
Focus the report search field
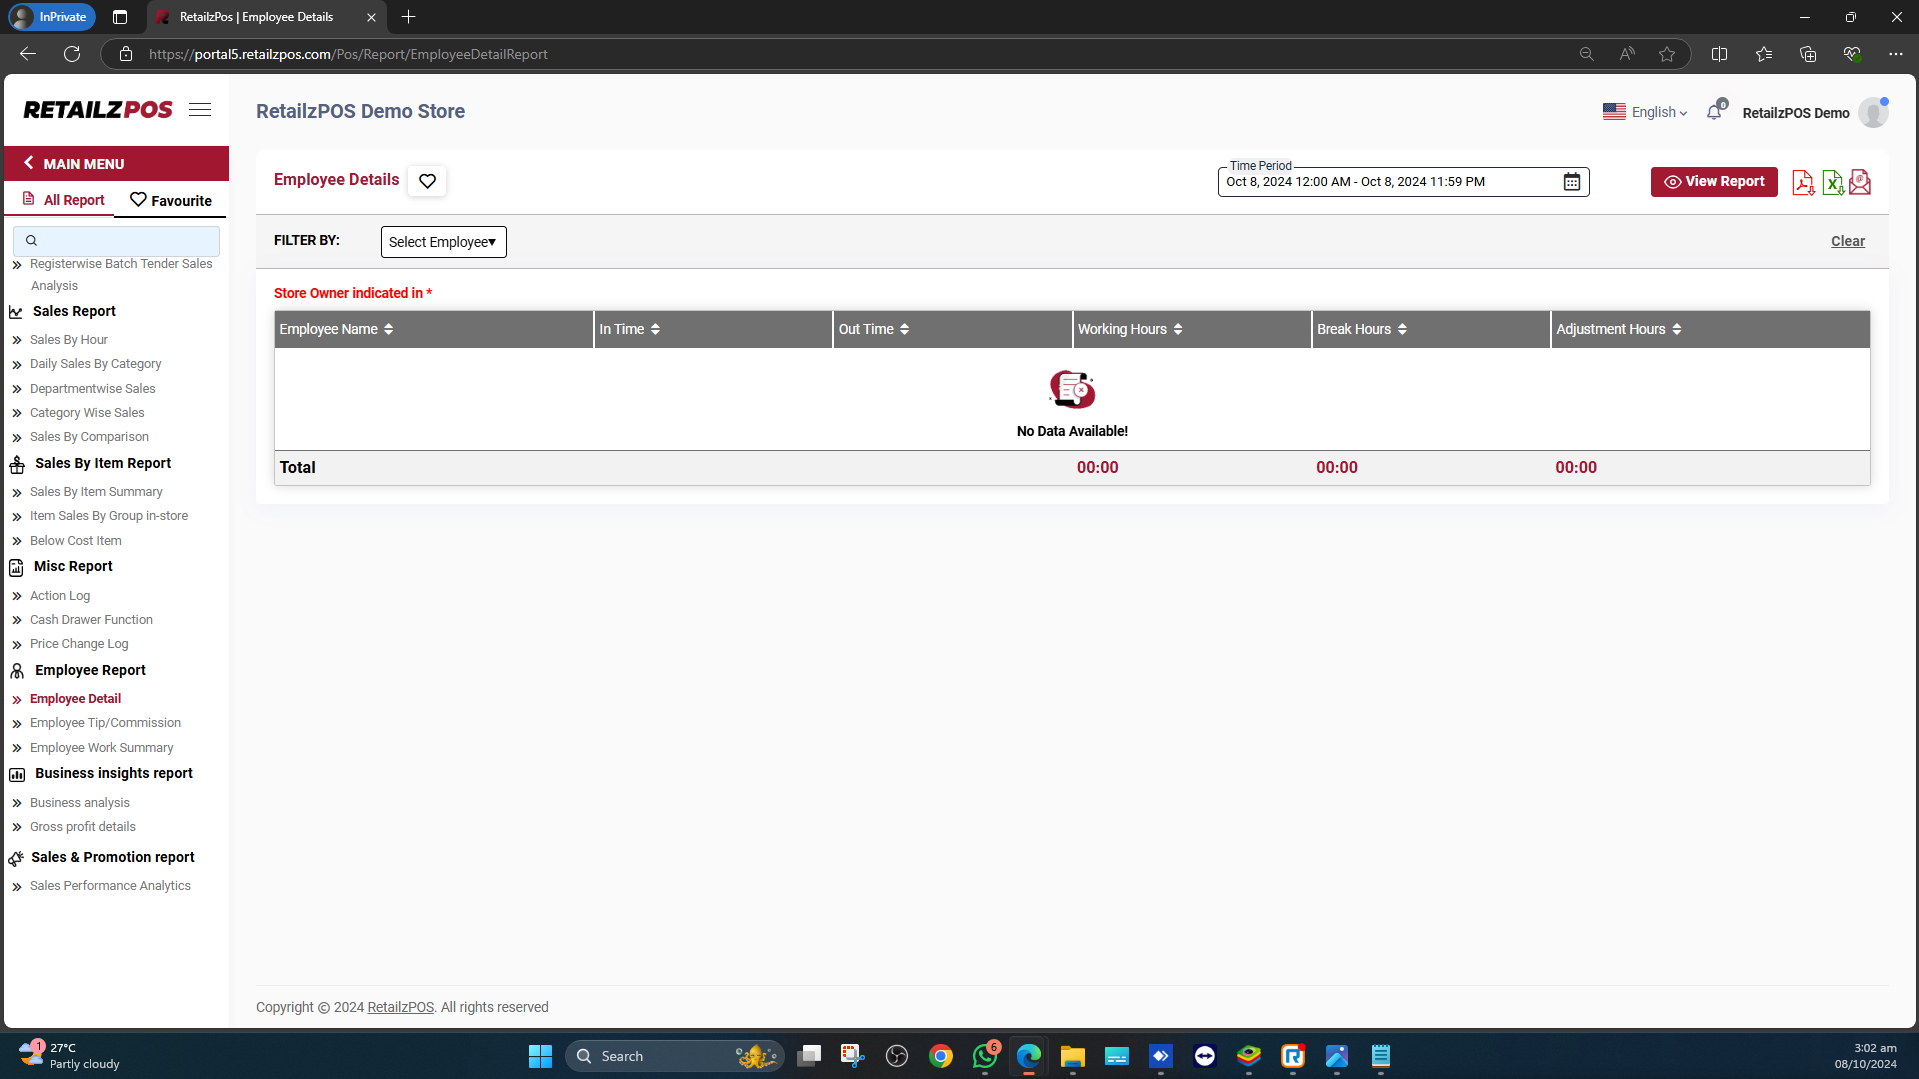pyautogui.click(x=117, y=240)
